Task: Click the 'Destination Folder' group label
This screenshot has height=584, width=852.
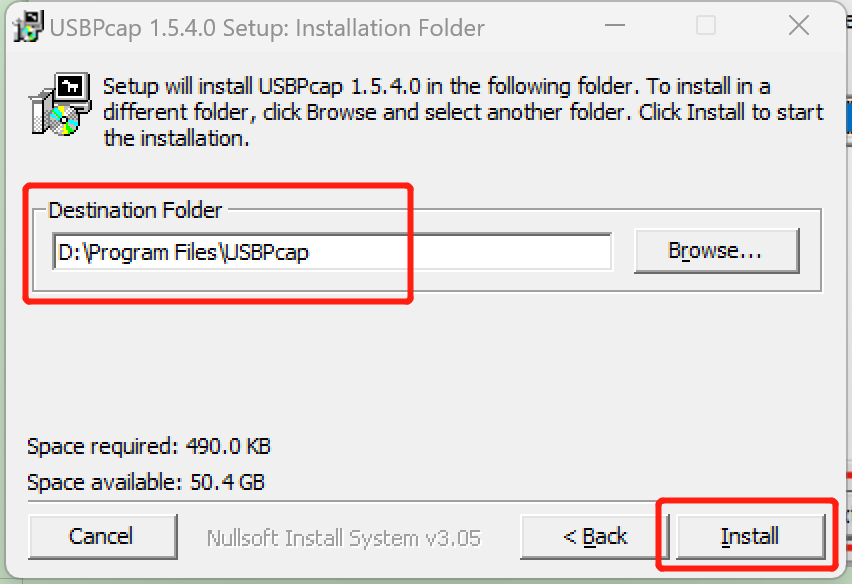Action: tap(136, 210)
